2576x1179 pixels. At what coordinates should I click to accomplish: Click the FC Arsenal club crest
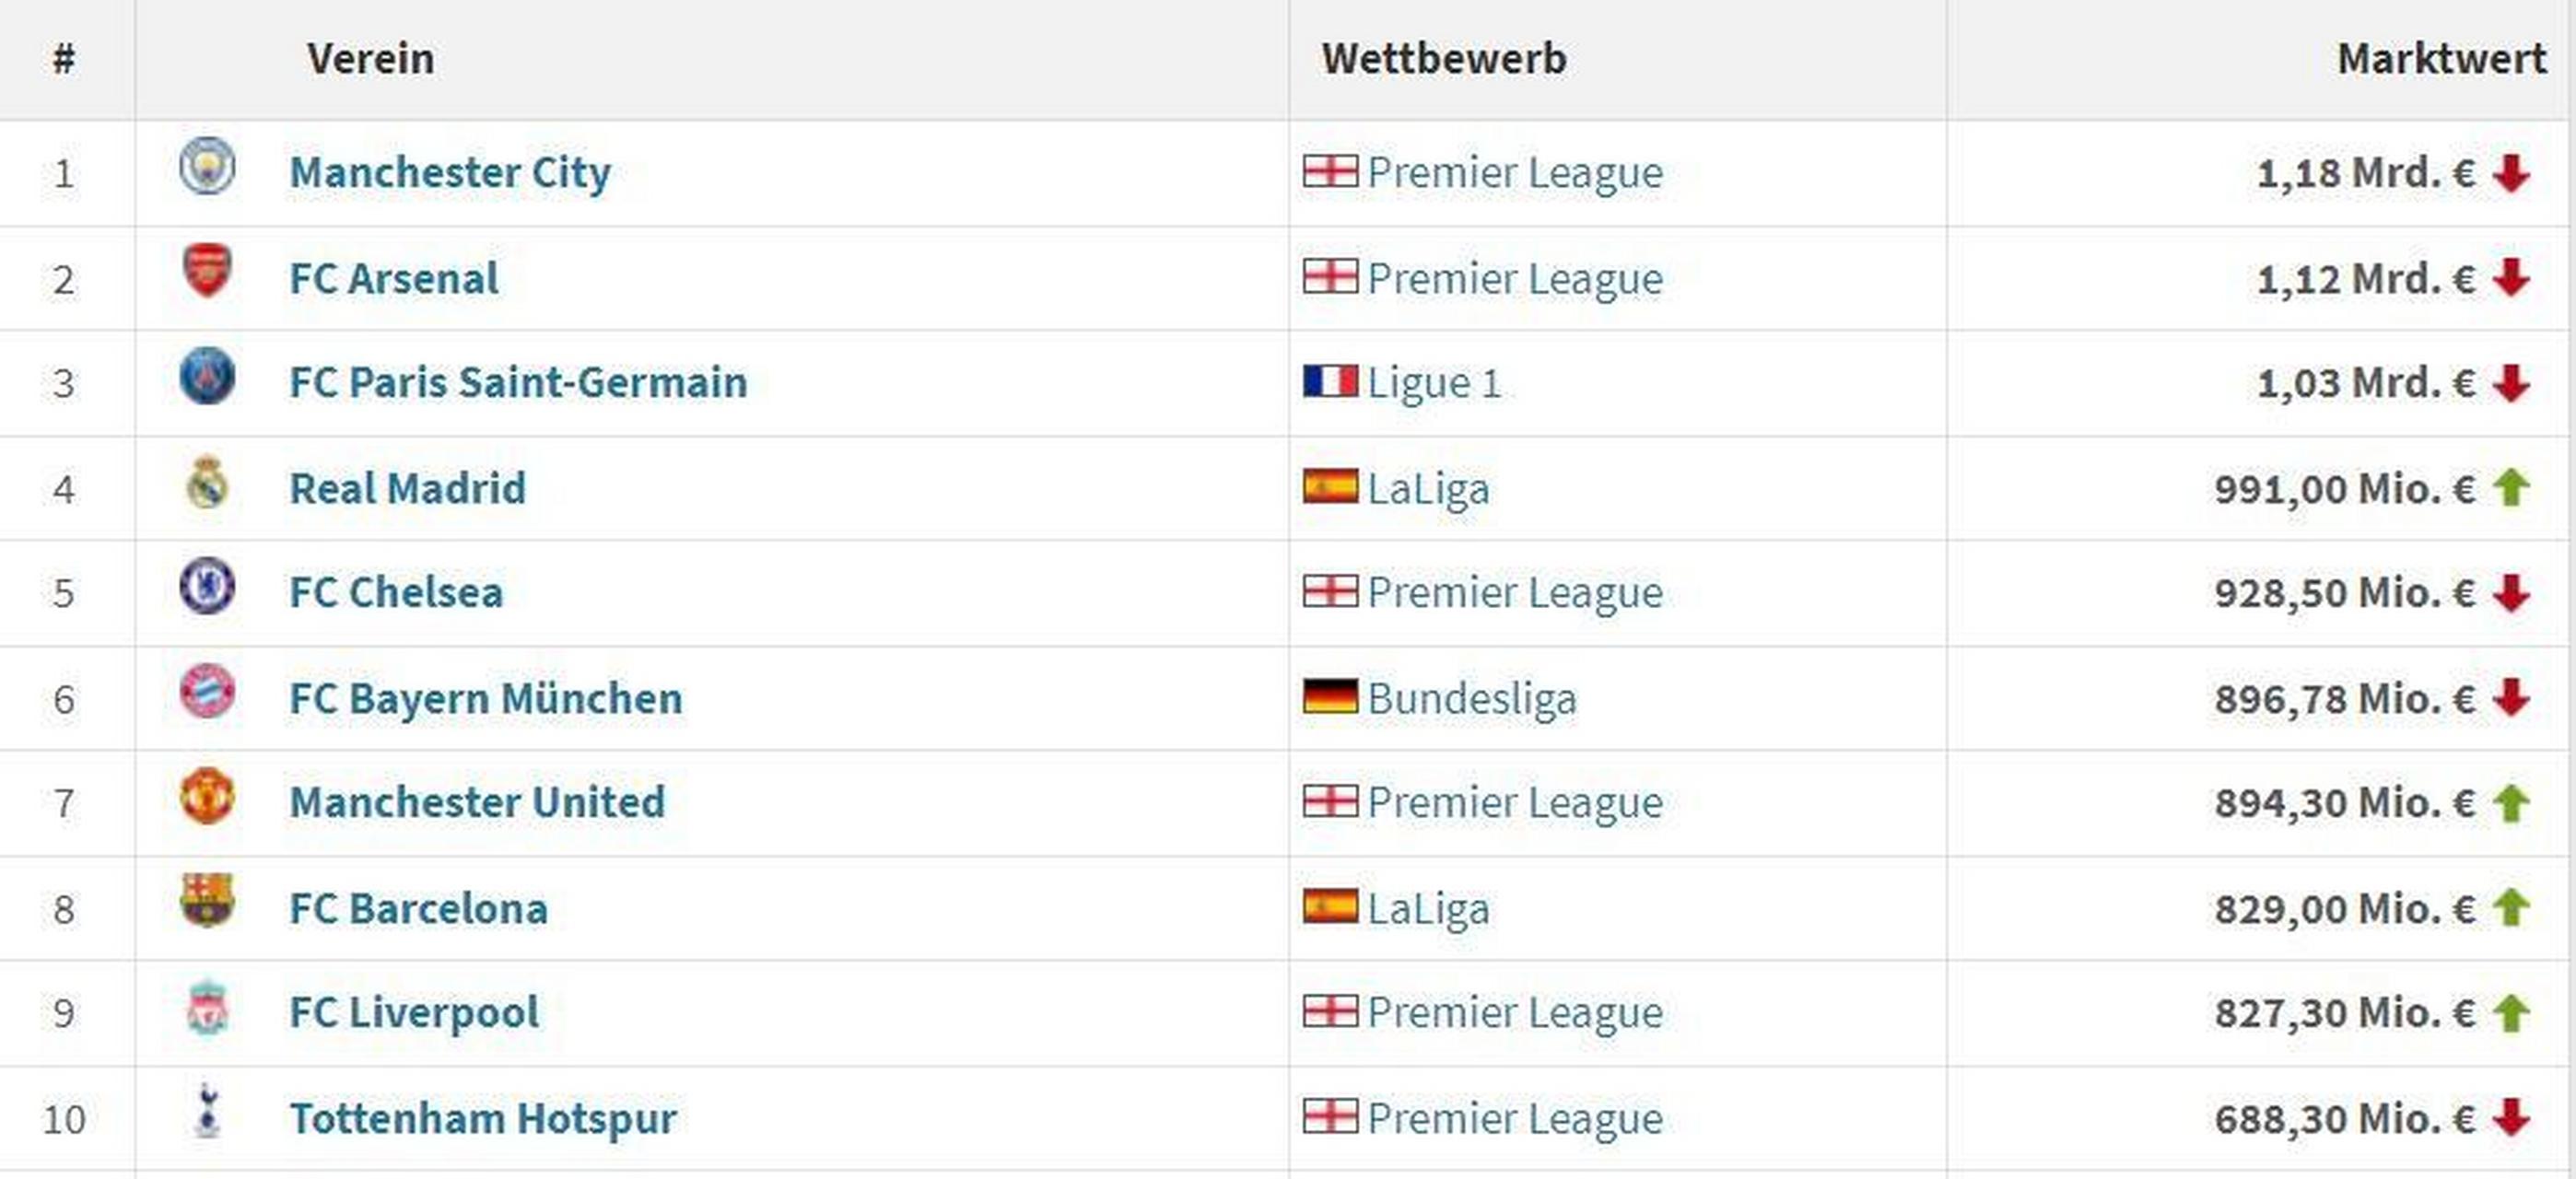coord(207,271)
